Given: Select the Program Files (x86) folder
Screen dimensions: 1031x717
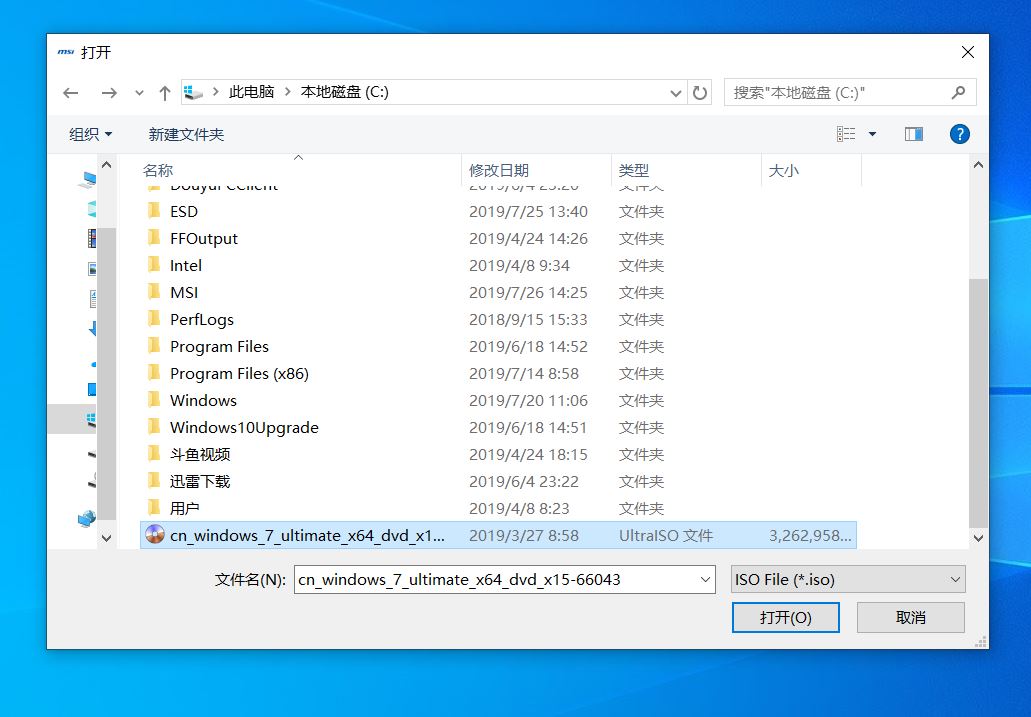Looking at the screenshot, I should point(239,373).
